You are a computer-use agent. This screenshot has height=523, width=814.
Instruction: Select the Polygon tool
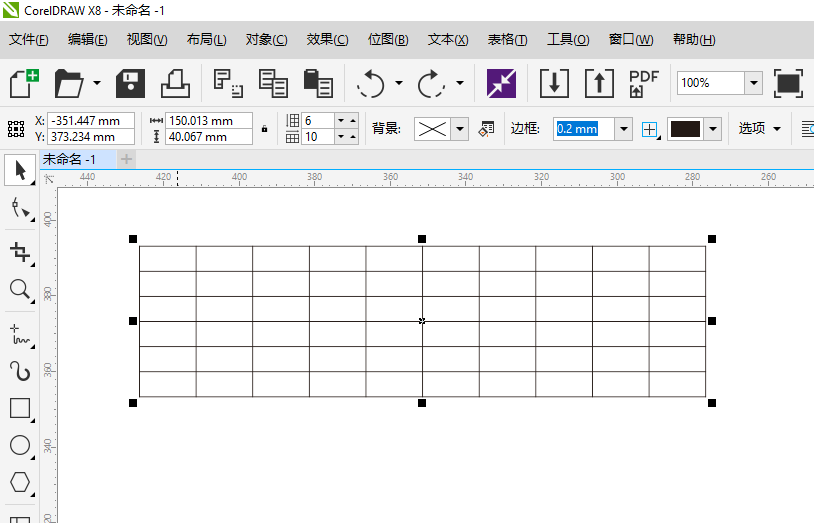tap(20, 482)
